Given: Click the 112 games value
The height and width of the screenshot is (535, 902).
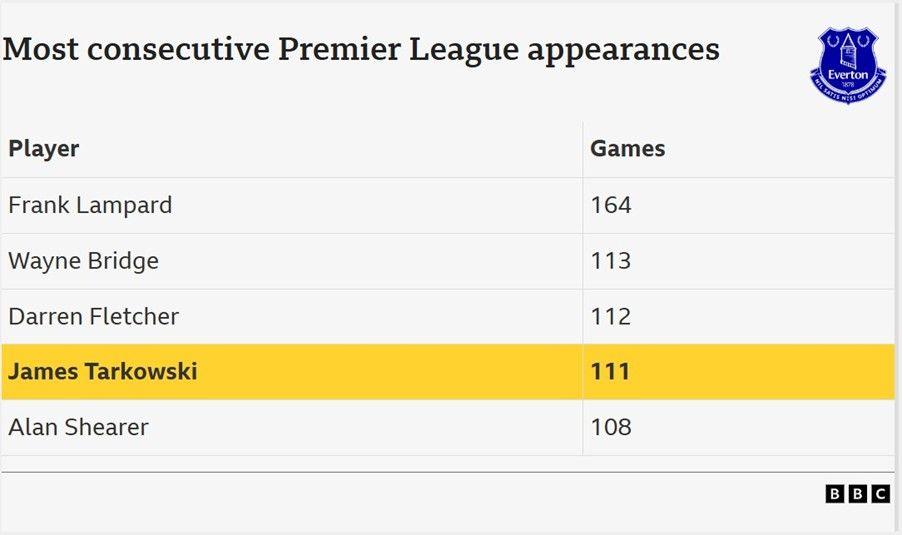Looking at the screenshot, I should click(x=611, y=316).
